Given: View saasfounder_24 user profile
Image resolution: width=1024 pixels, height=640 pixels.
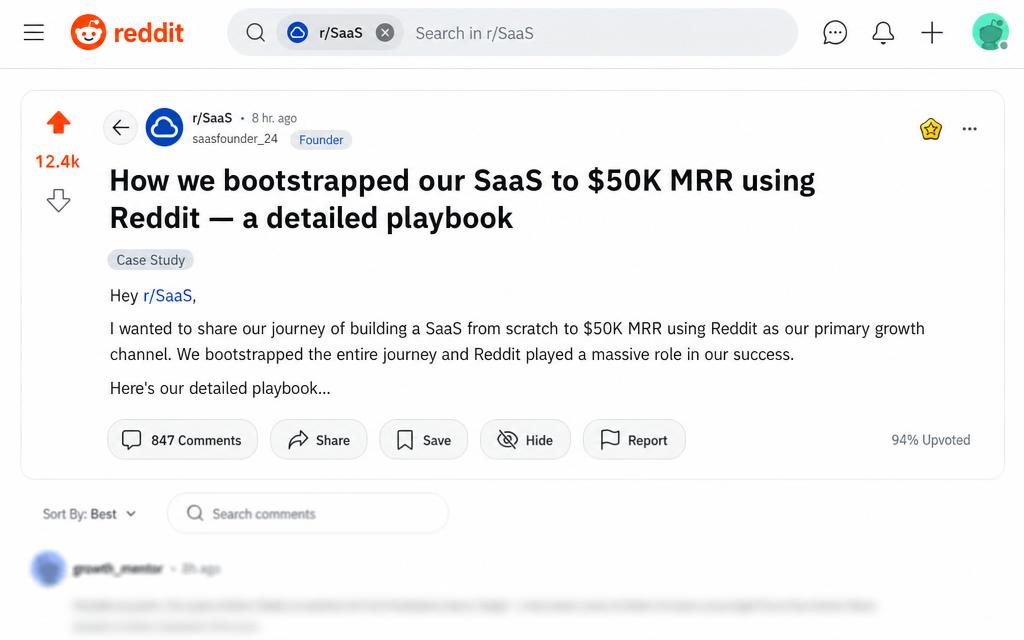Looking at the screenshot, I should 235,138.
